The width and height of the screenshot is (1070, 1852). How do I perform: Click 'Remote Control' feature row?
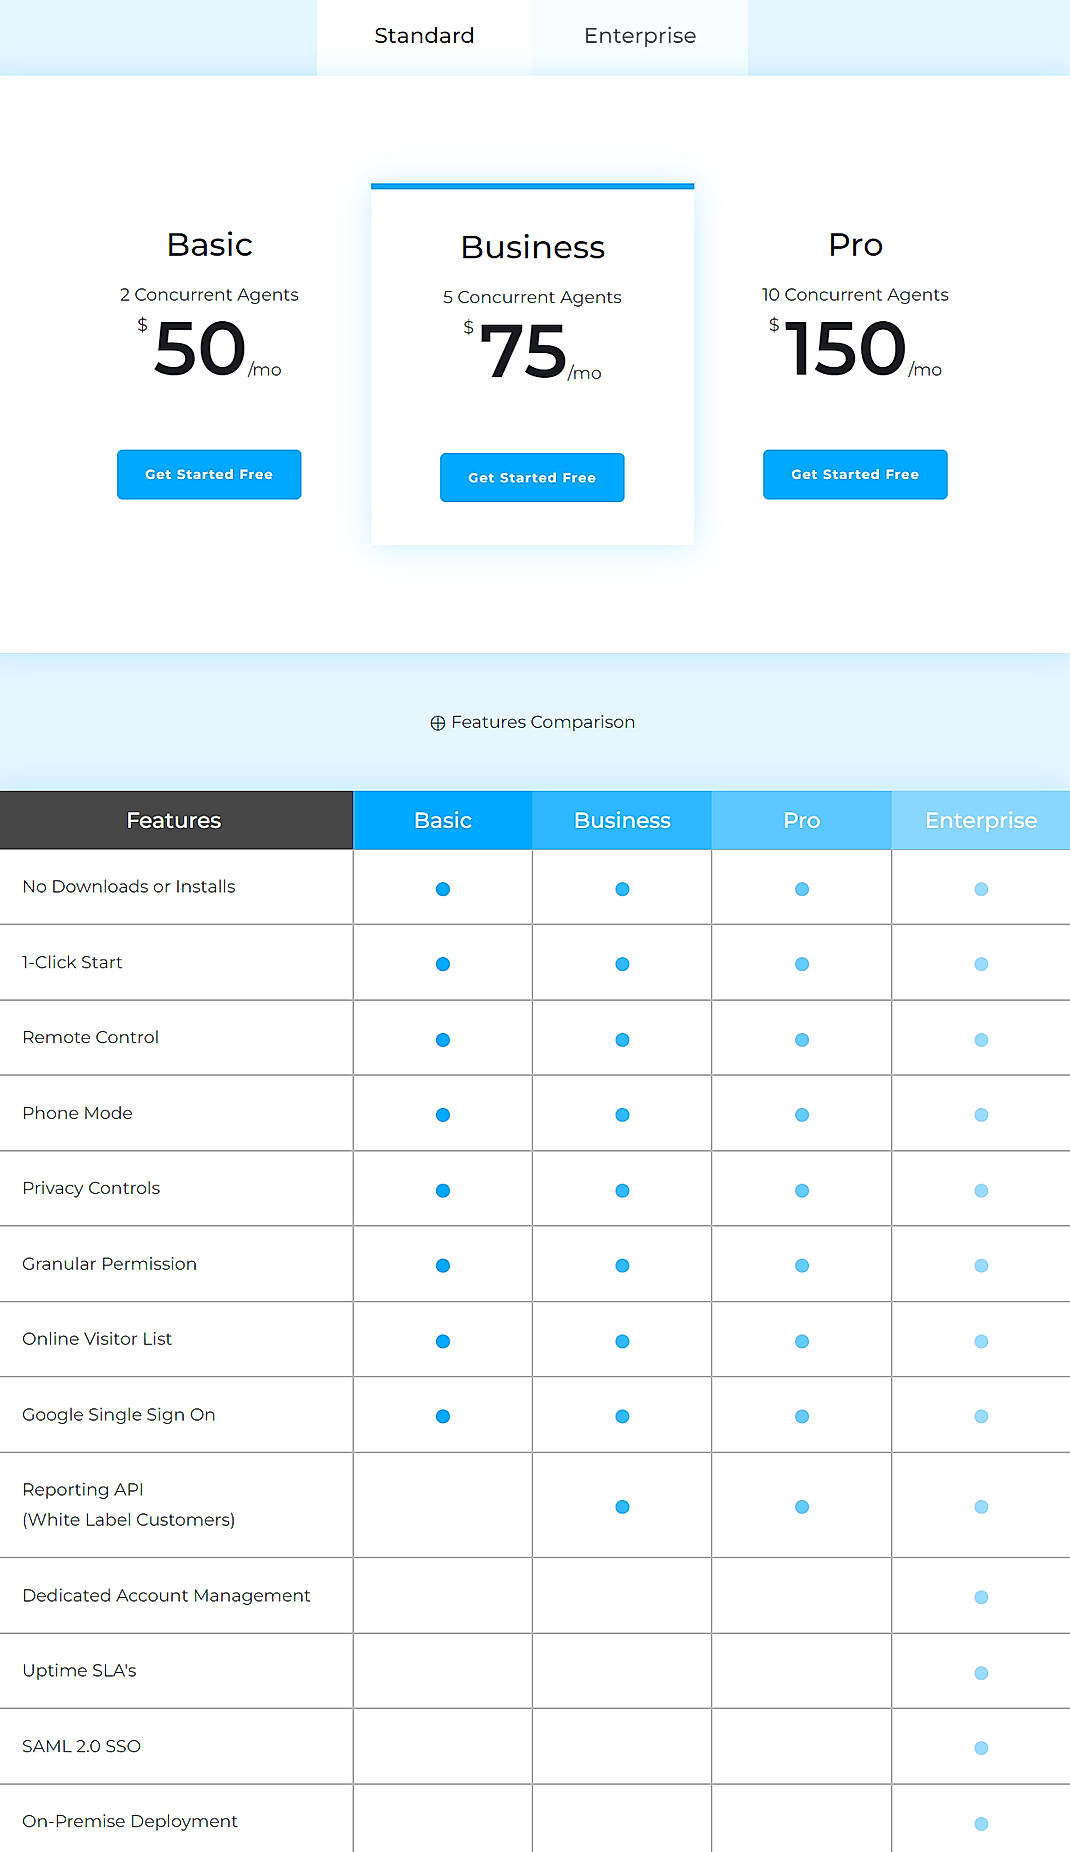(x=535, y=1038)
